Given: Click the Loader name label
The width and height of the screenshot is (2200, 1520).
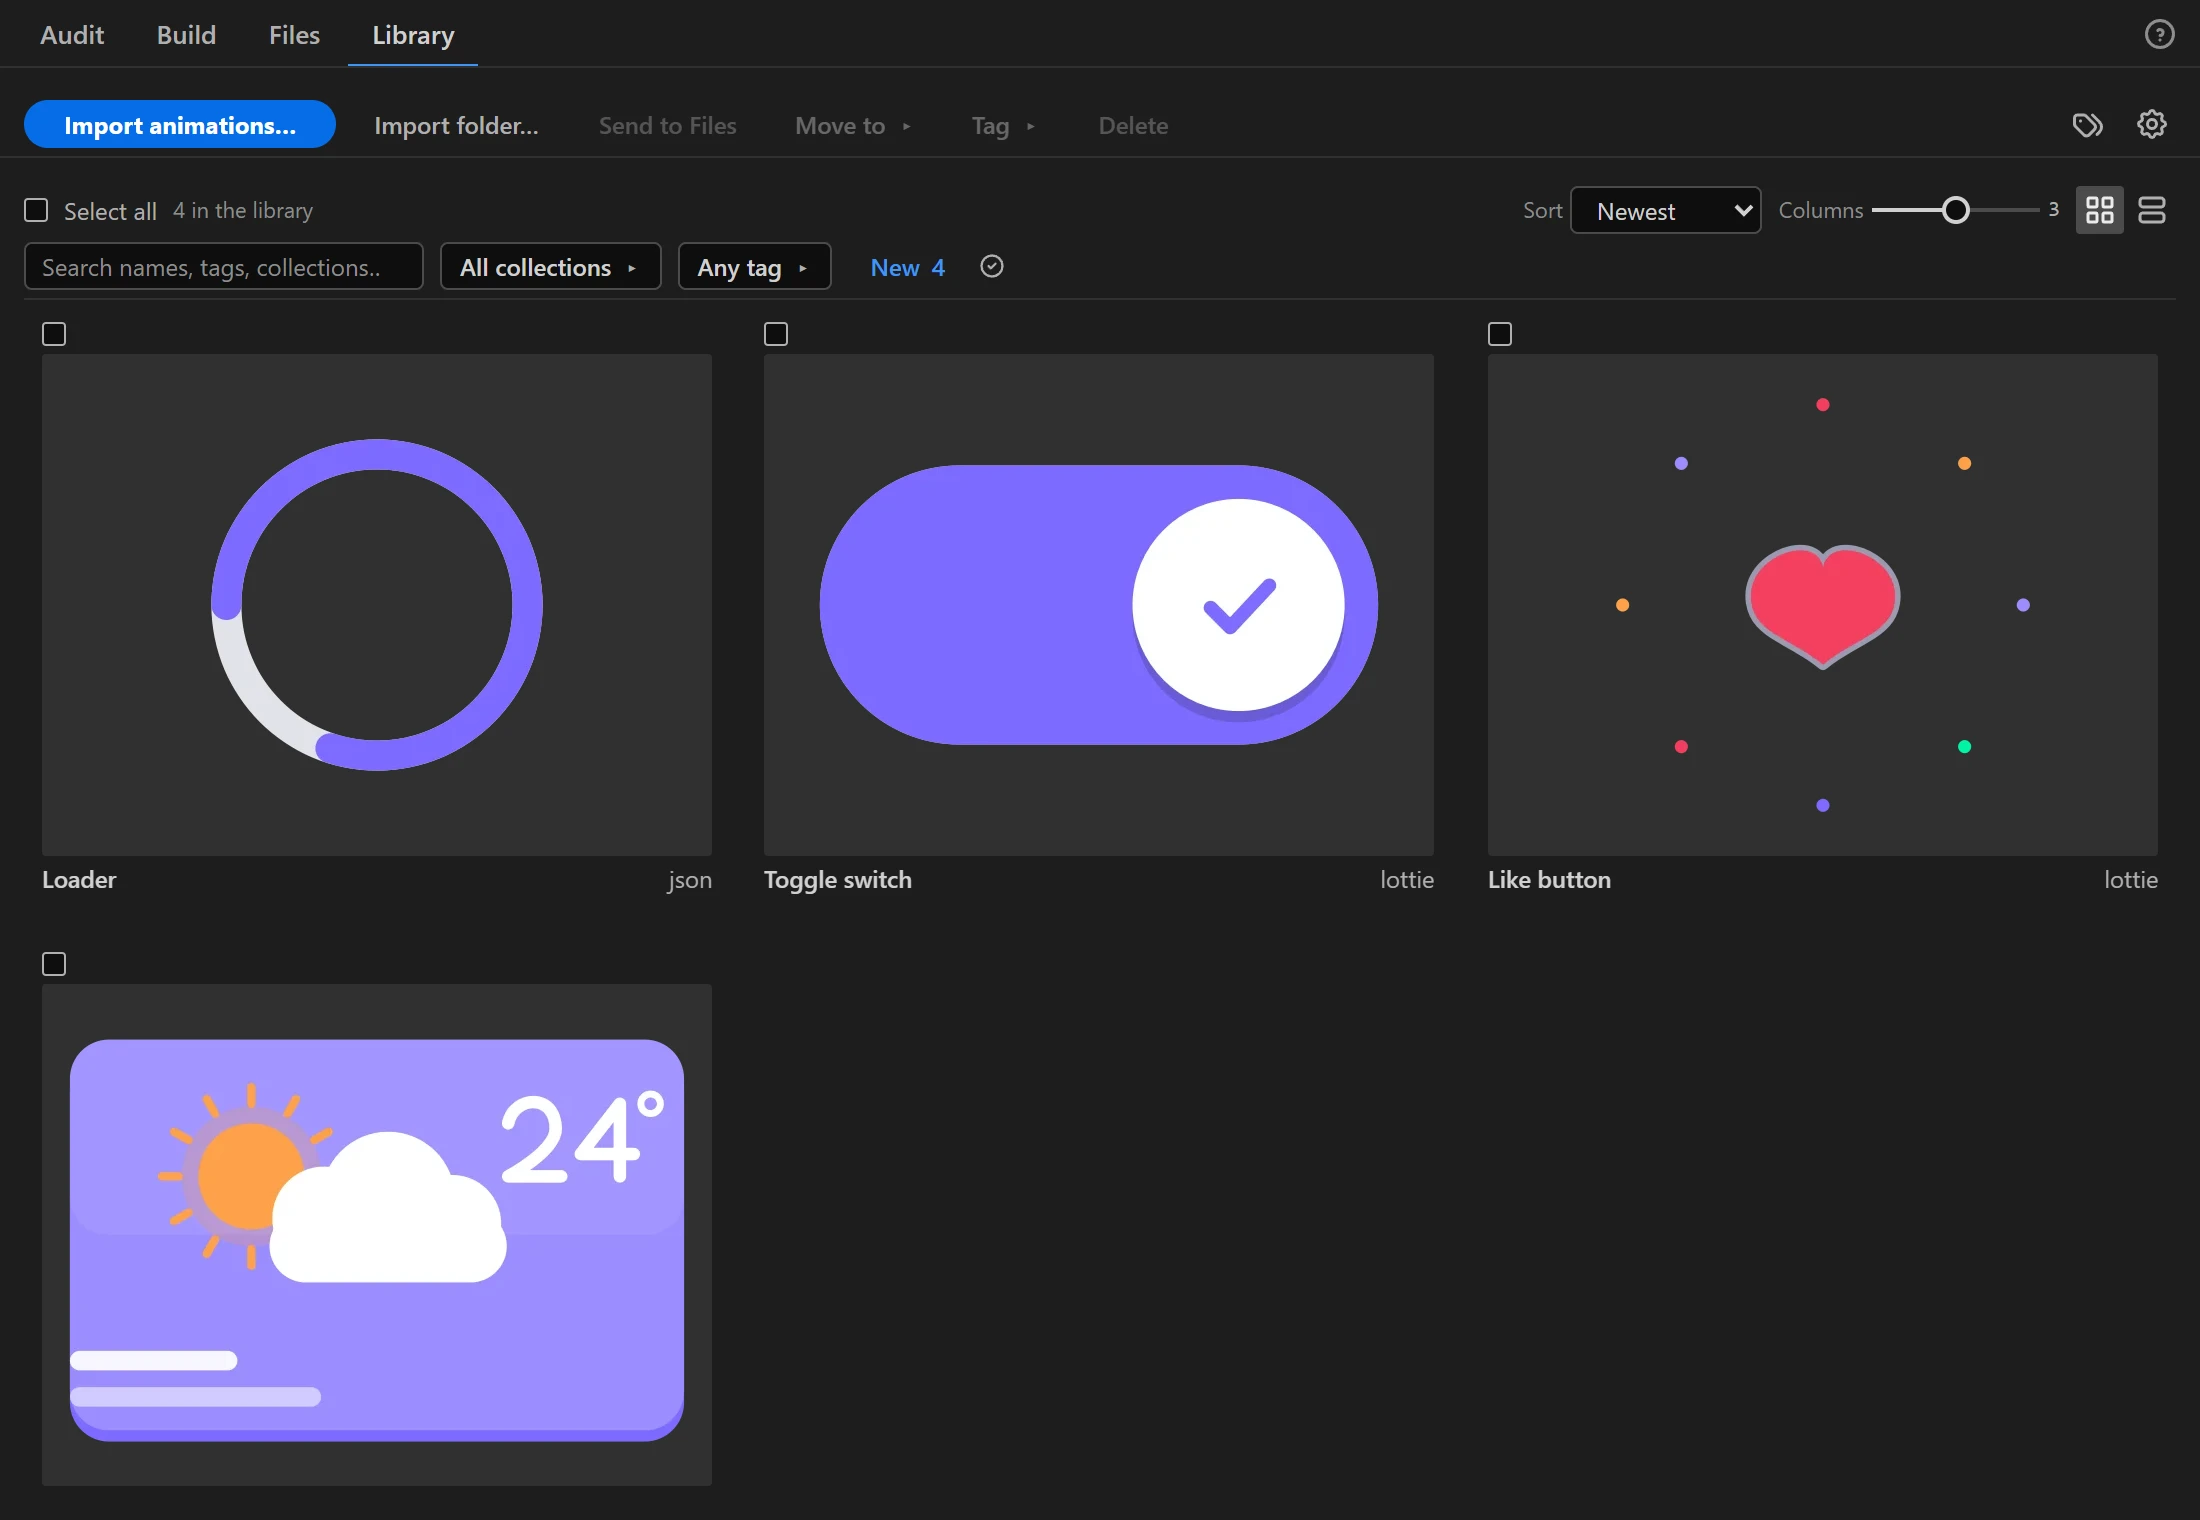Looking at the screenshot, I should pyautogui.click(x=79, y=879).
